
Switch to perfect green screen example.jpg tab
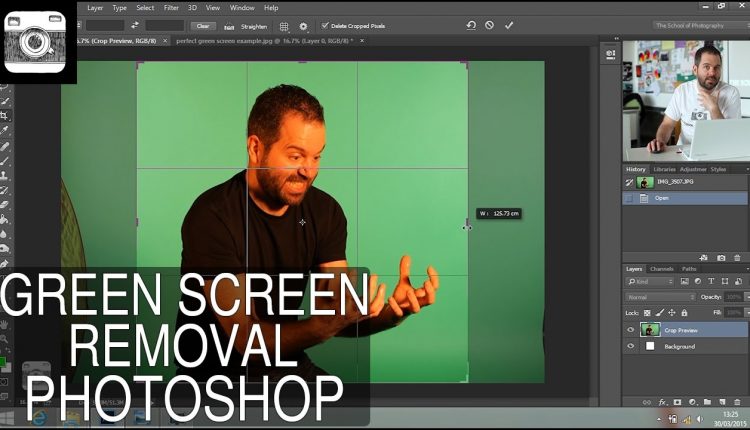click(x=265, y=41)
